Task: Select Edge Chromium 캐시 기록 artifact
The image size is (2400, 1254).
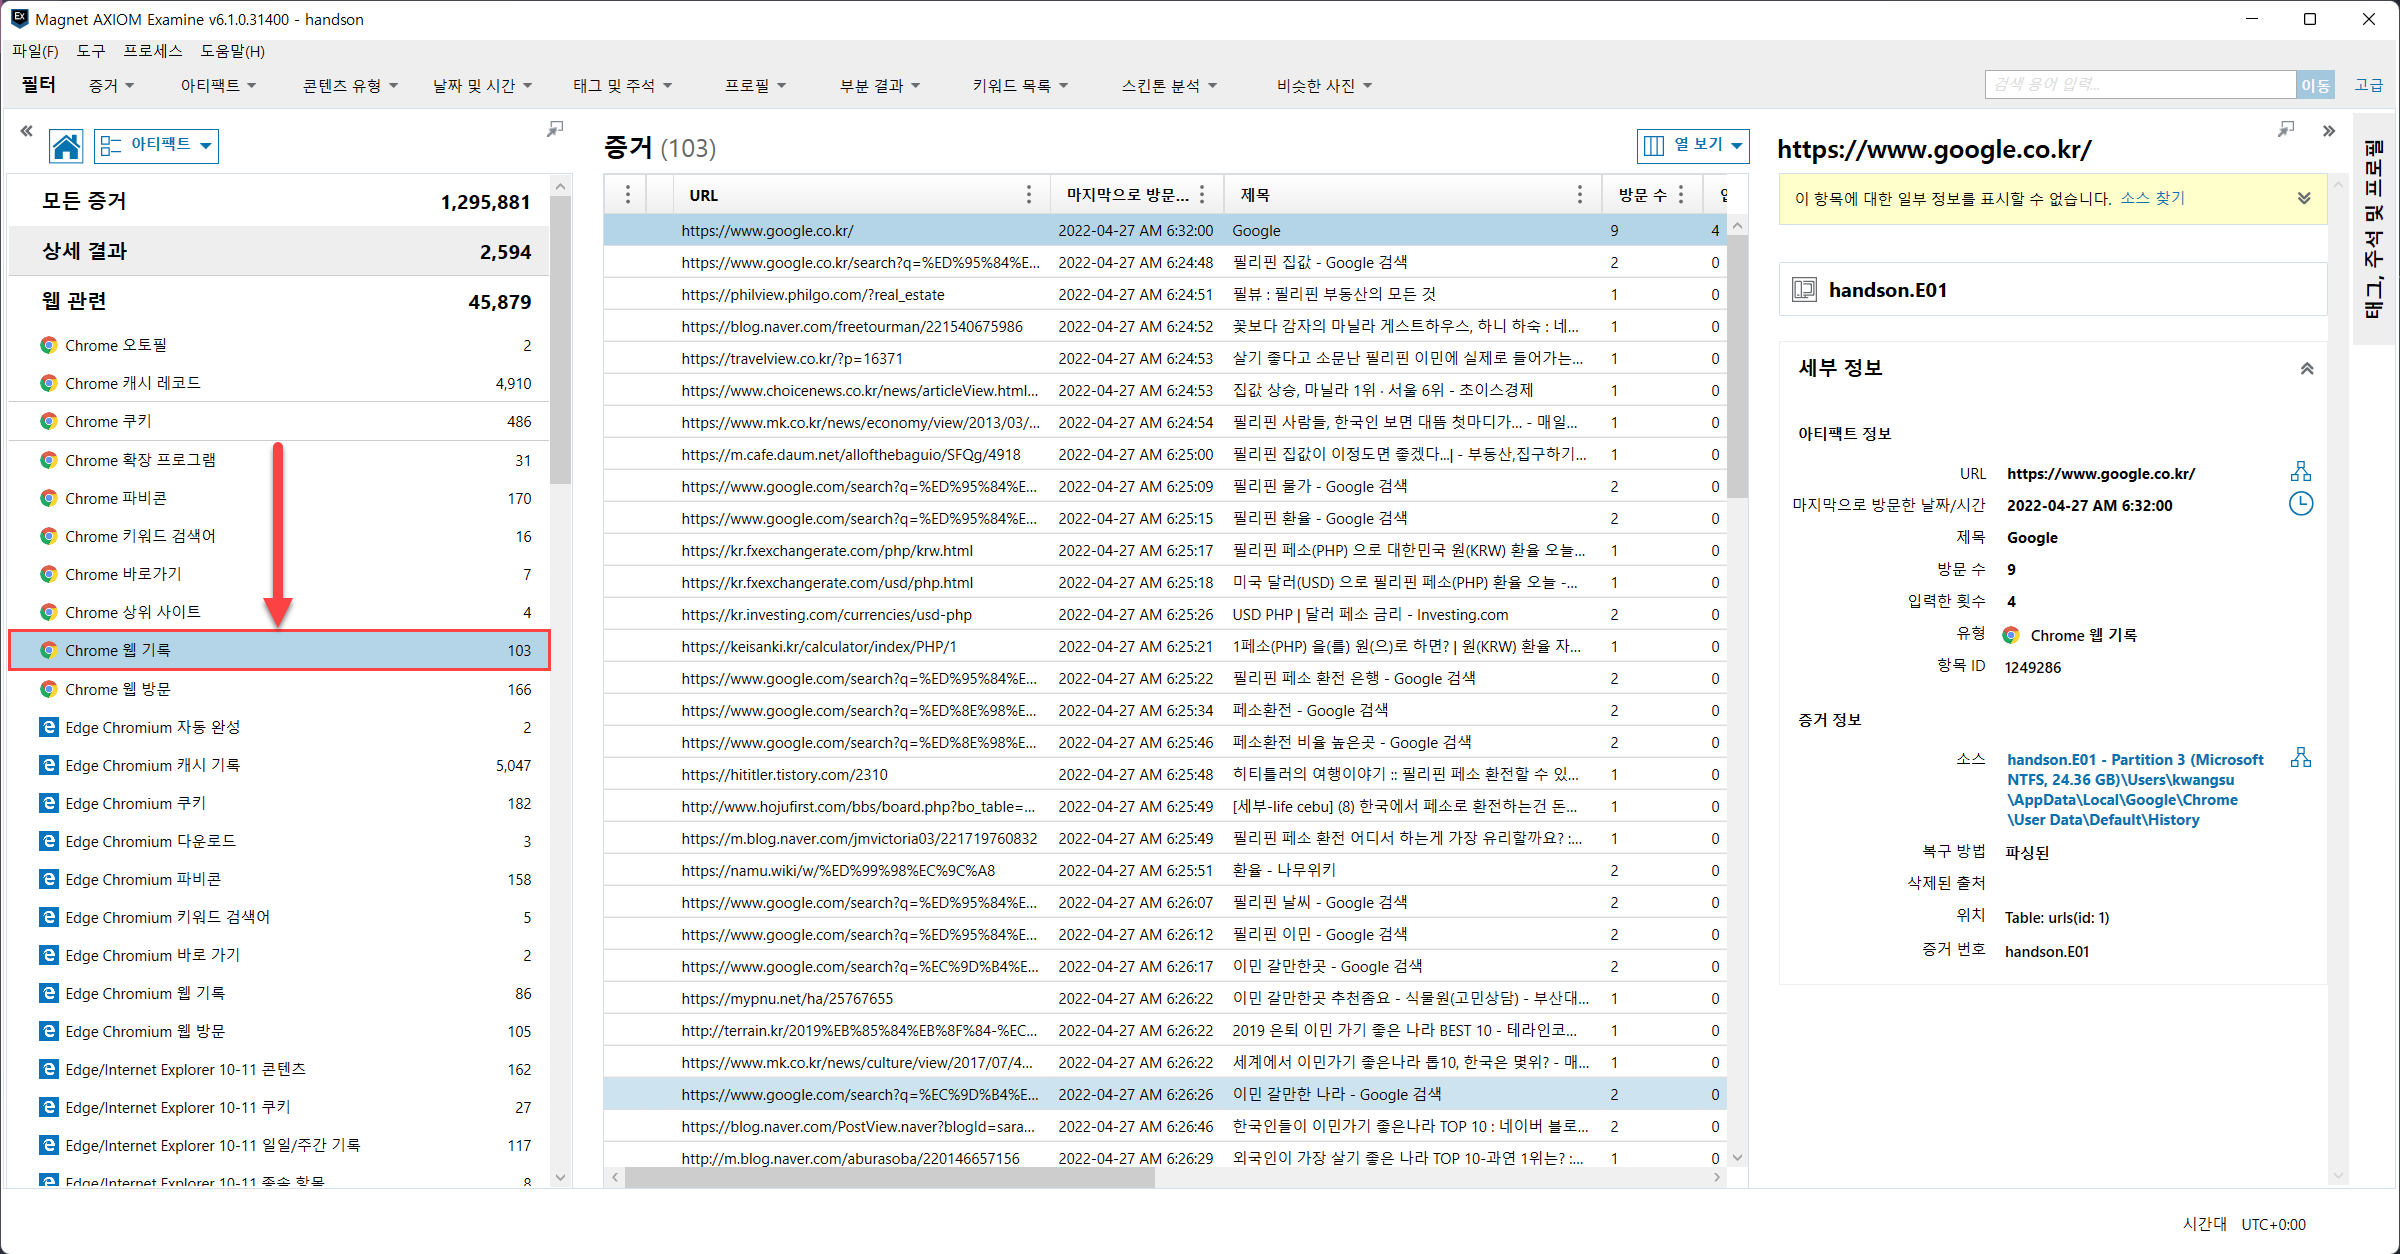Action: [279, 765]
